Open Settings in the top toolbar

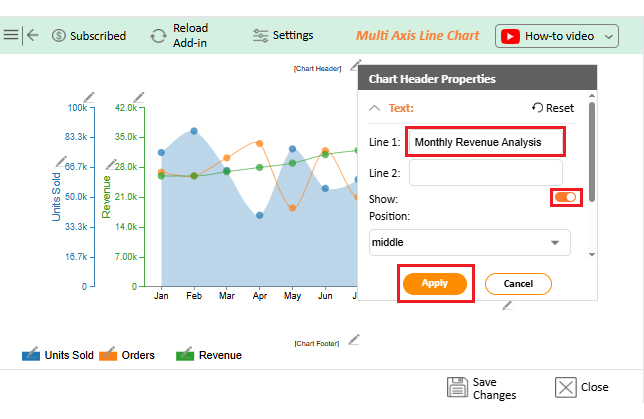pyautogui.click(x=283, y=36)
